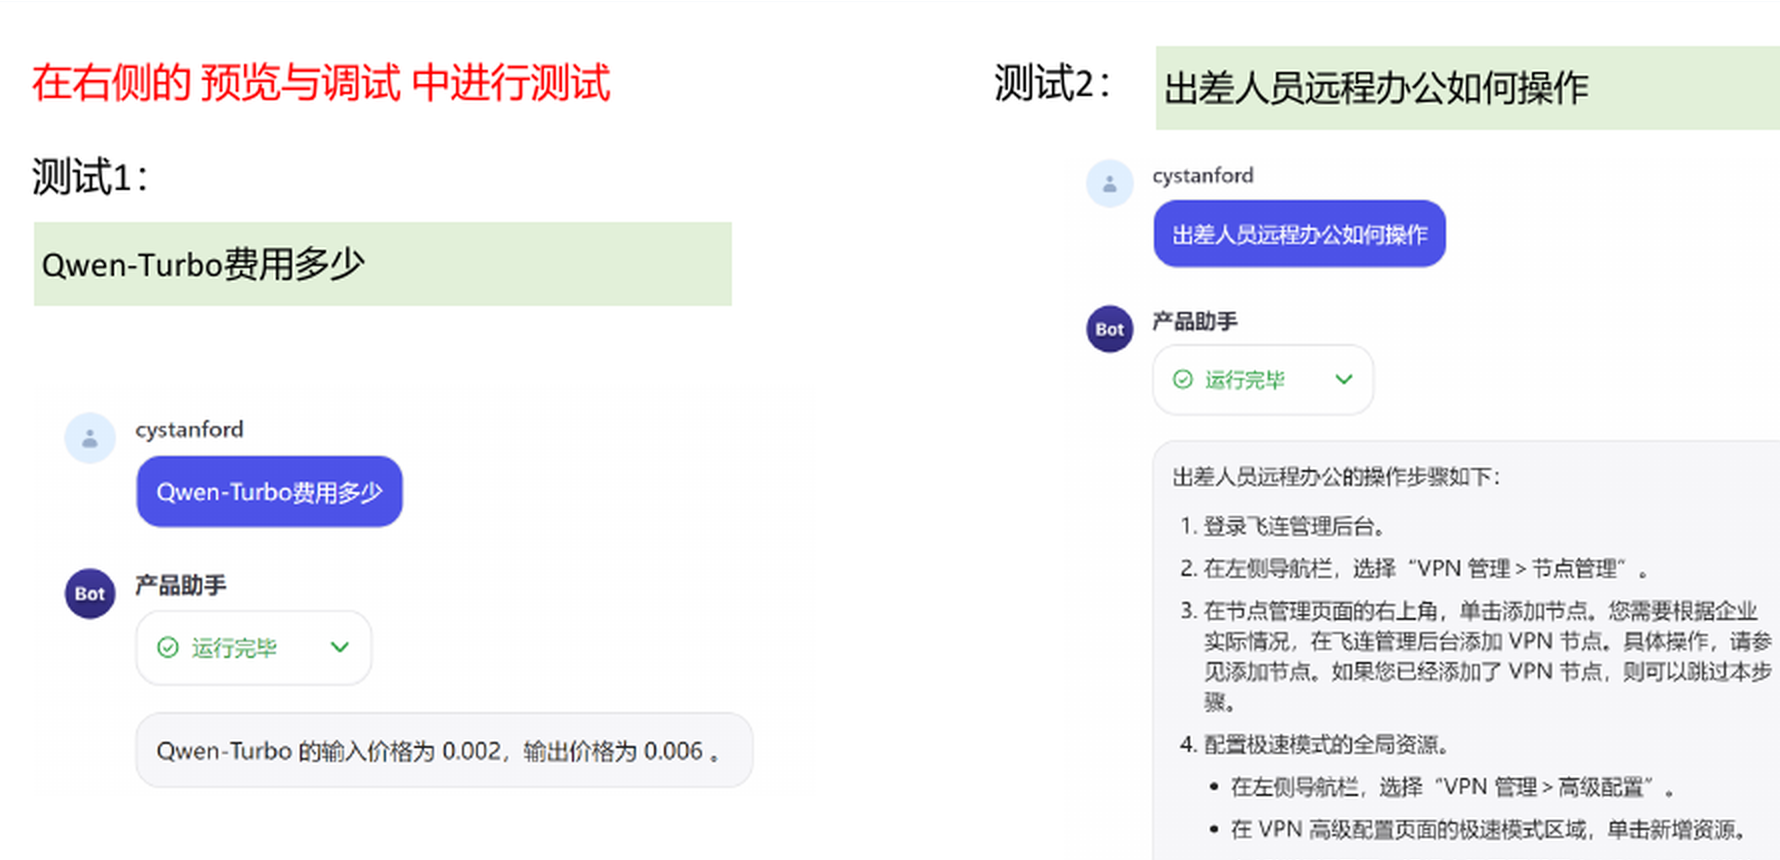Image resolution: width=1780 pixels, height=860 pixels.
Task: Click 产品助手 bot name in test 1 chat
Action: 181,585
